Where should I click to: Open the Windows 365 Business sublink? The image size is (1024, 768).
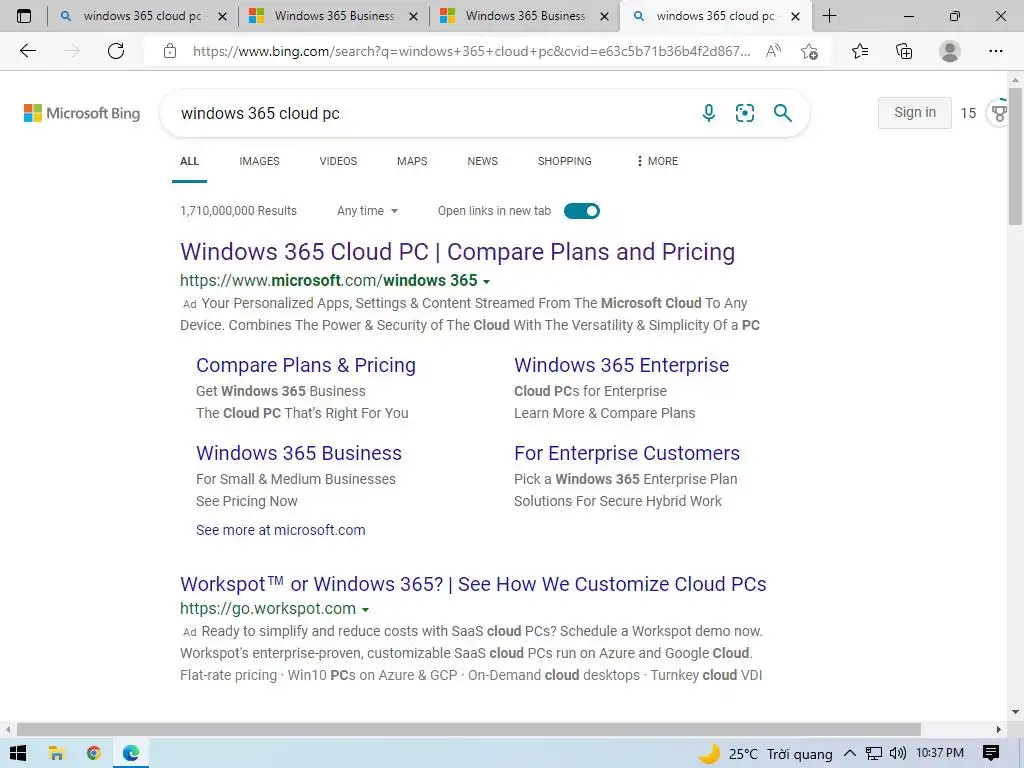298,453
